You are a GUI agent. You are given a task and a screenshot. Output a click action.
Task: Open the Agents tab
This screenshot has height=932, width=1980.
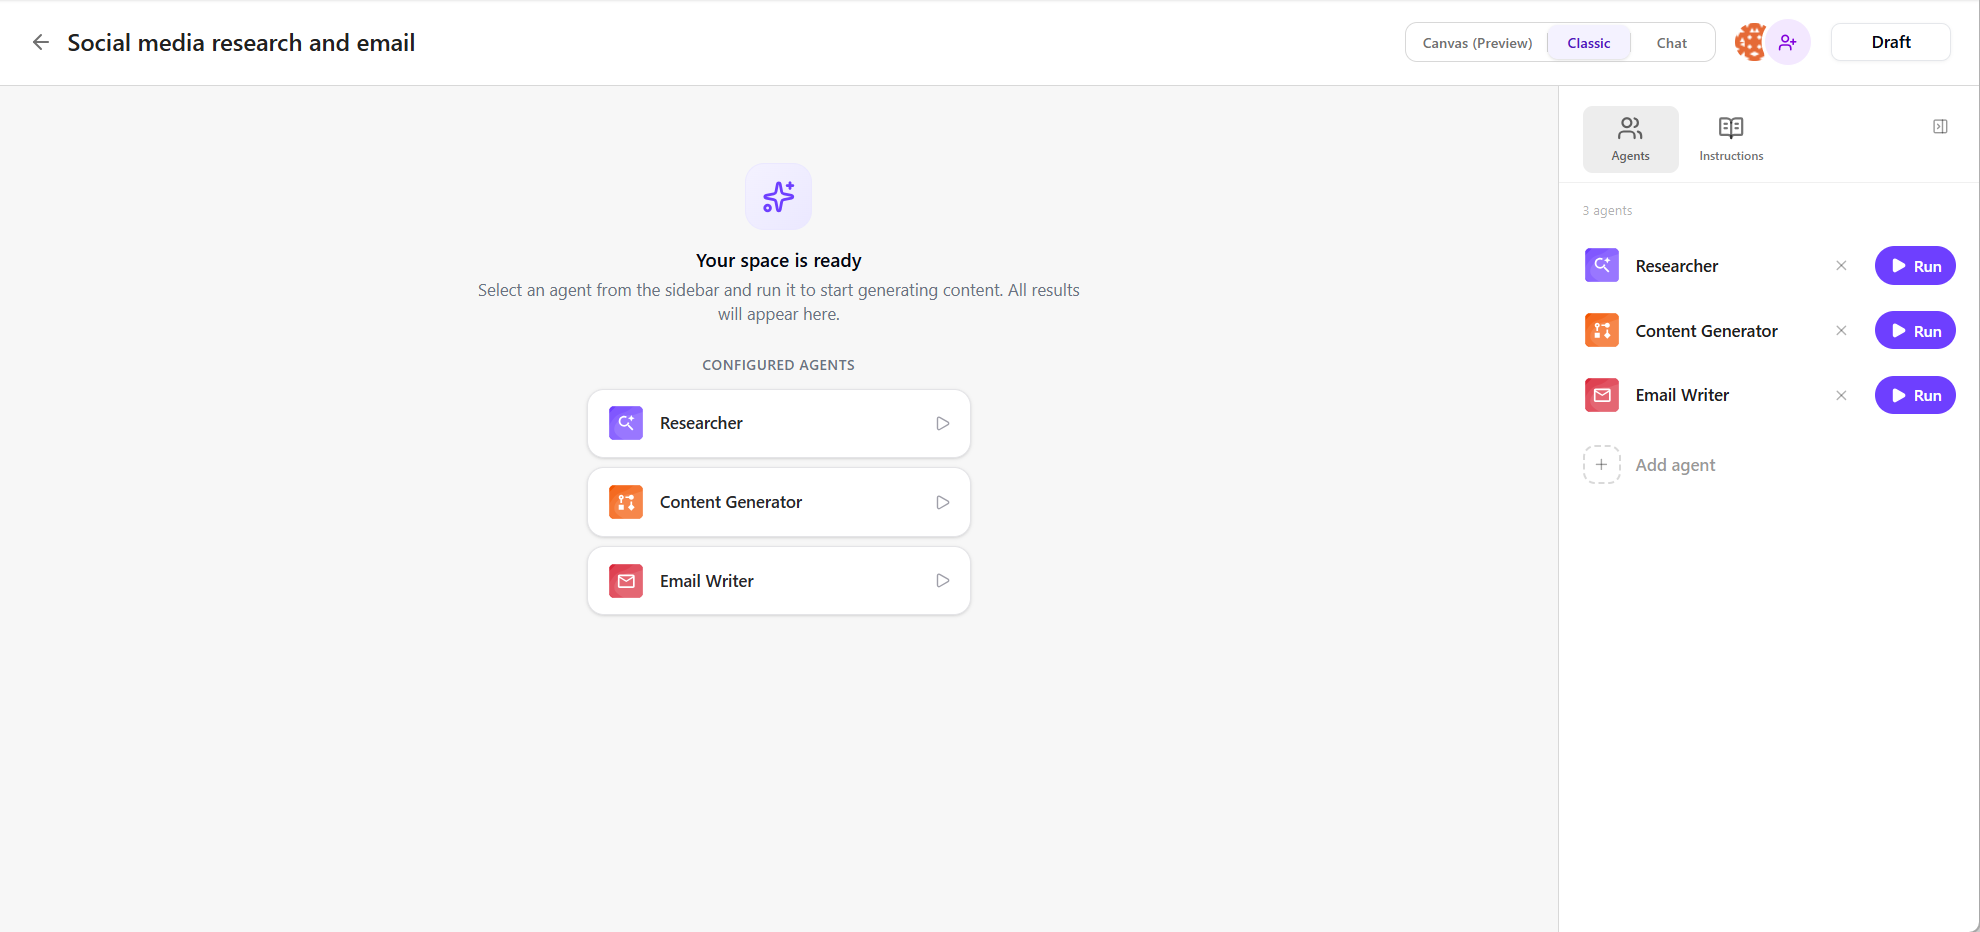pos(1630,139)
